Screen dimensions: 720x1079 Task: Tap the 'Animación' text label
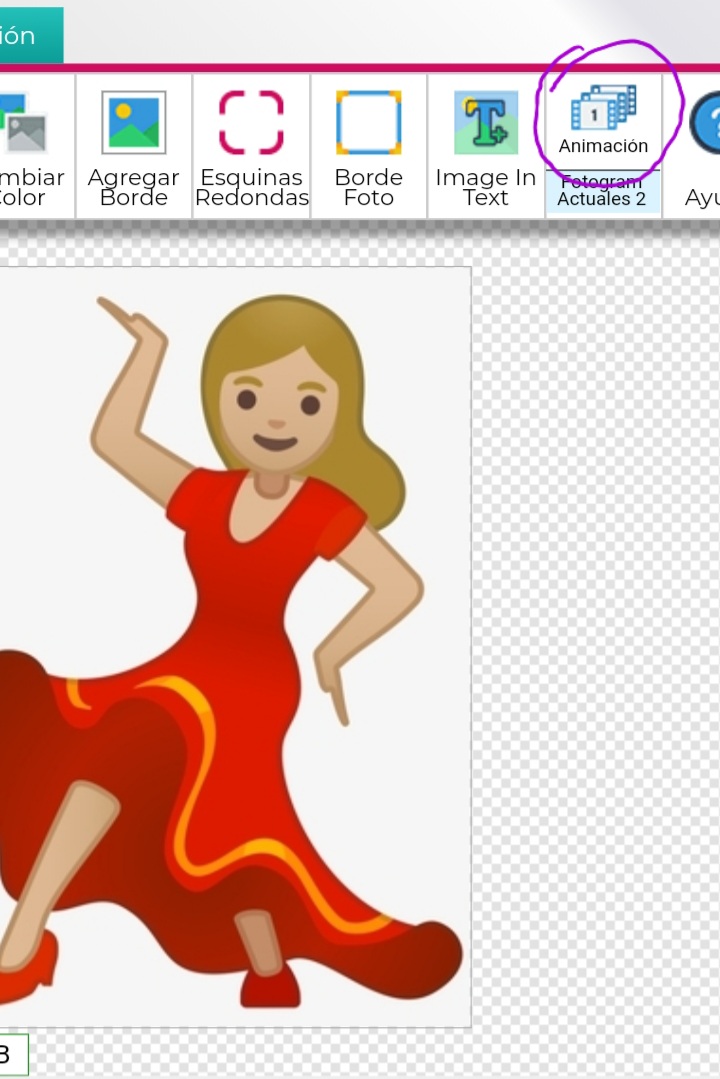pyautogui.click(x=603, y=146)
